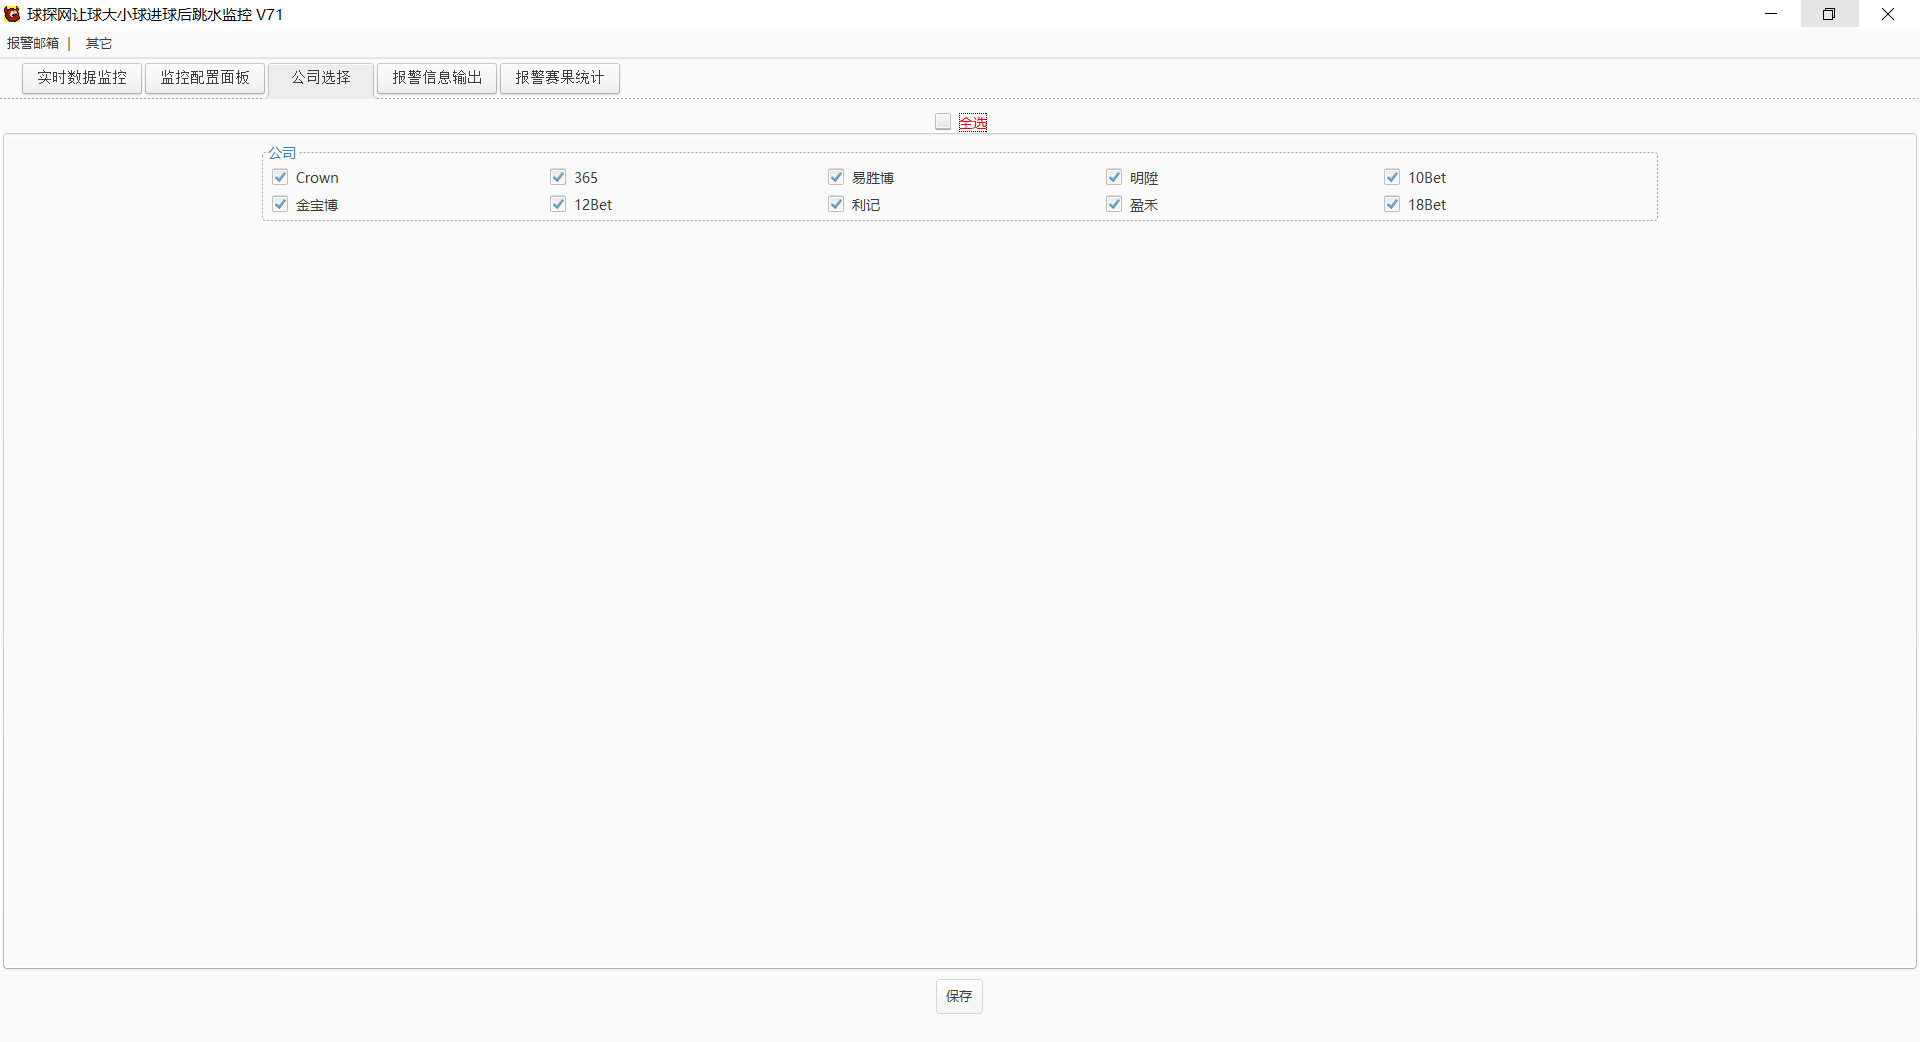Image resolution: width=1920 pixels, height=1042 pixels.
Task: Toggle the 利记 company checkbox
Action: [836, 204]
